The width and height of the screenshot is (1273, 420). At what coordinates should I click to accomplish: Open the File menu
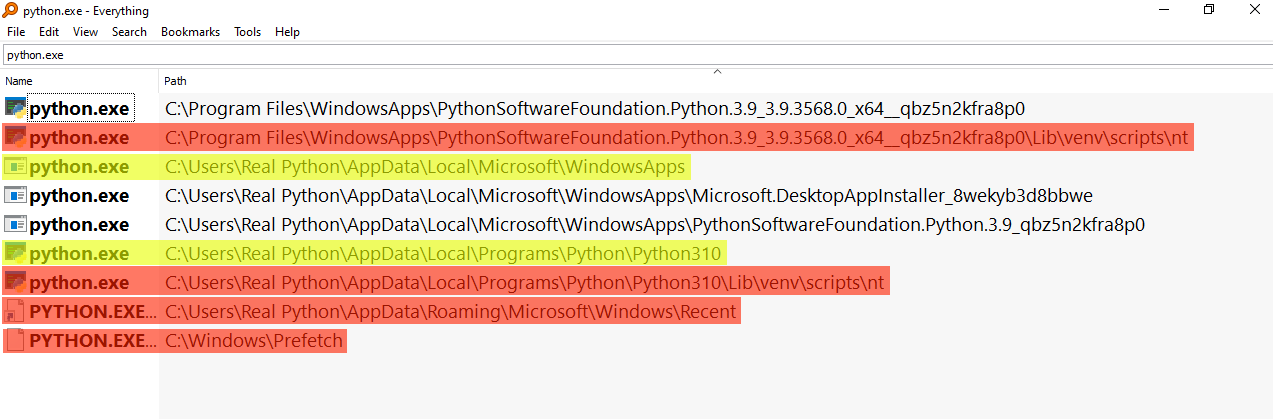click(16, 32)
